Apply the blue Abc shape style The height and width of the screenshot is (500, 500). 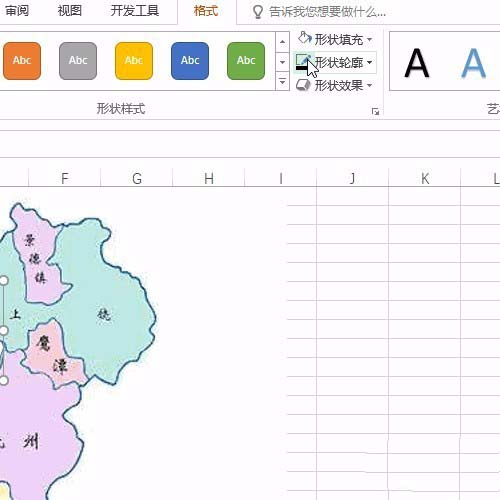(190, 61)
